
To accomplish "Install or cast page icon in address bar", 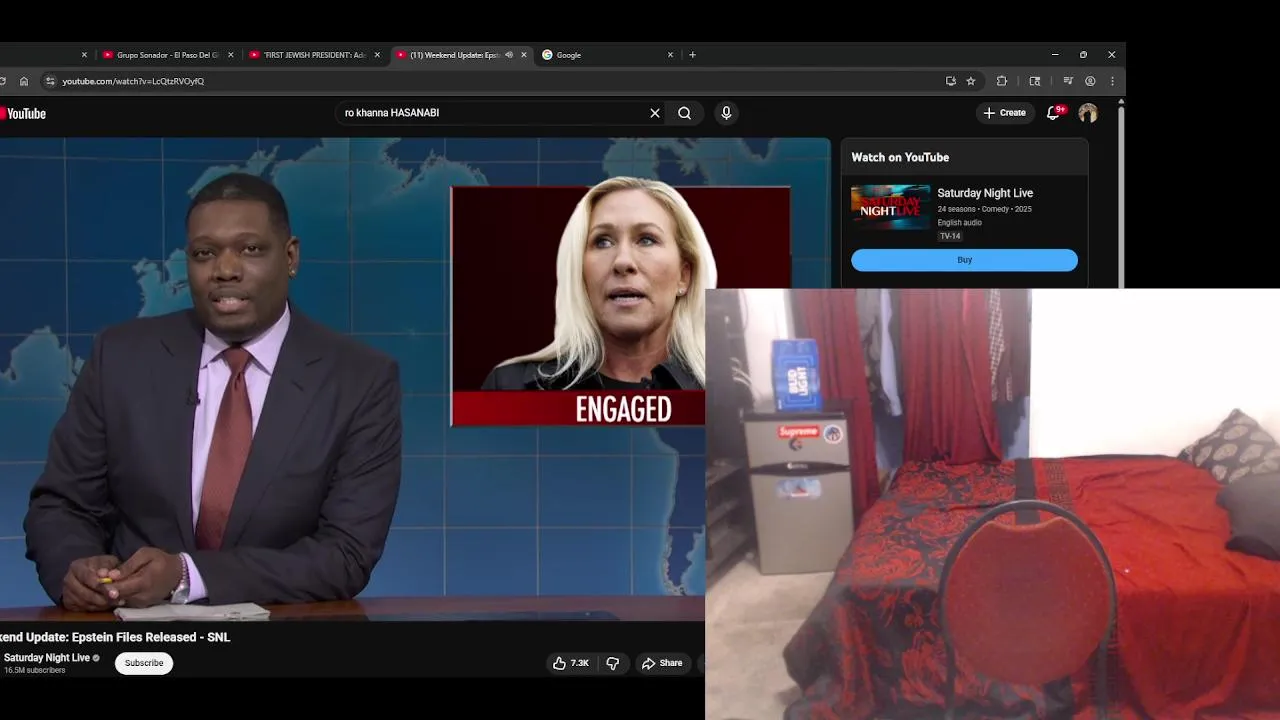I will click(950, 81).
